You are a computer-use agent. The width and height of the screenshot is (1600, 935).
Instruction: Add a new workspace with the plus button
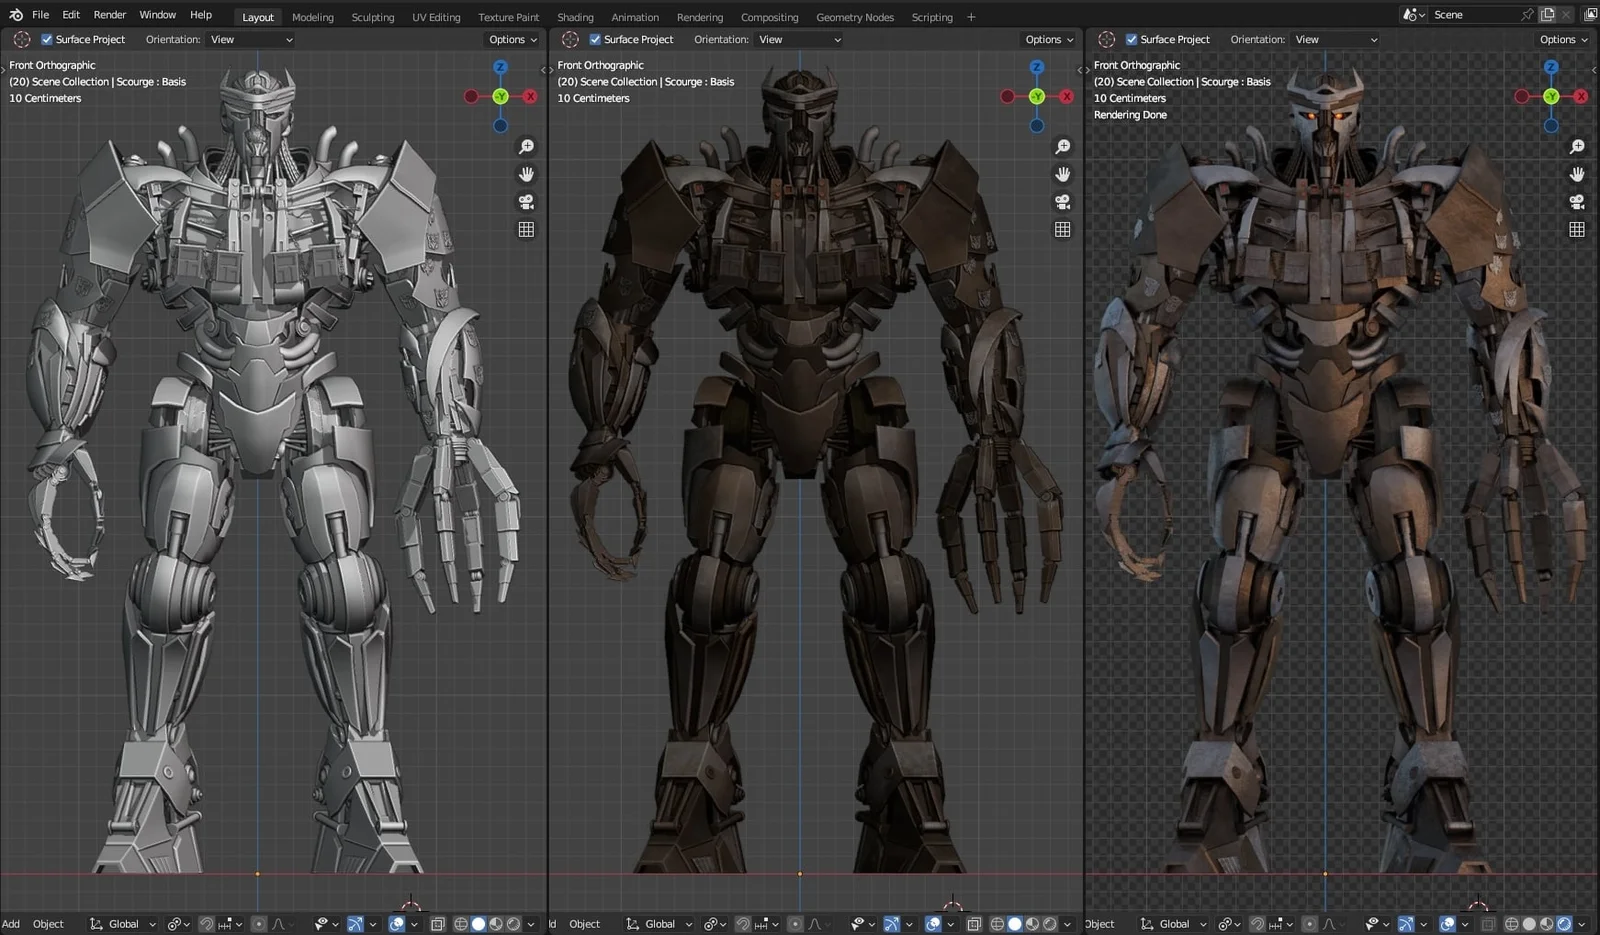click(971, 17)
